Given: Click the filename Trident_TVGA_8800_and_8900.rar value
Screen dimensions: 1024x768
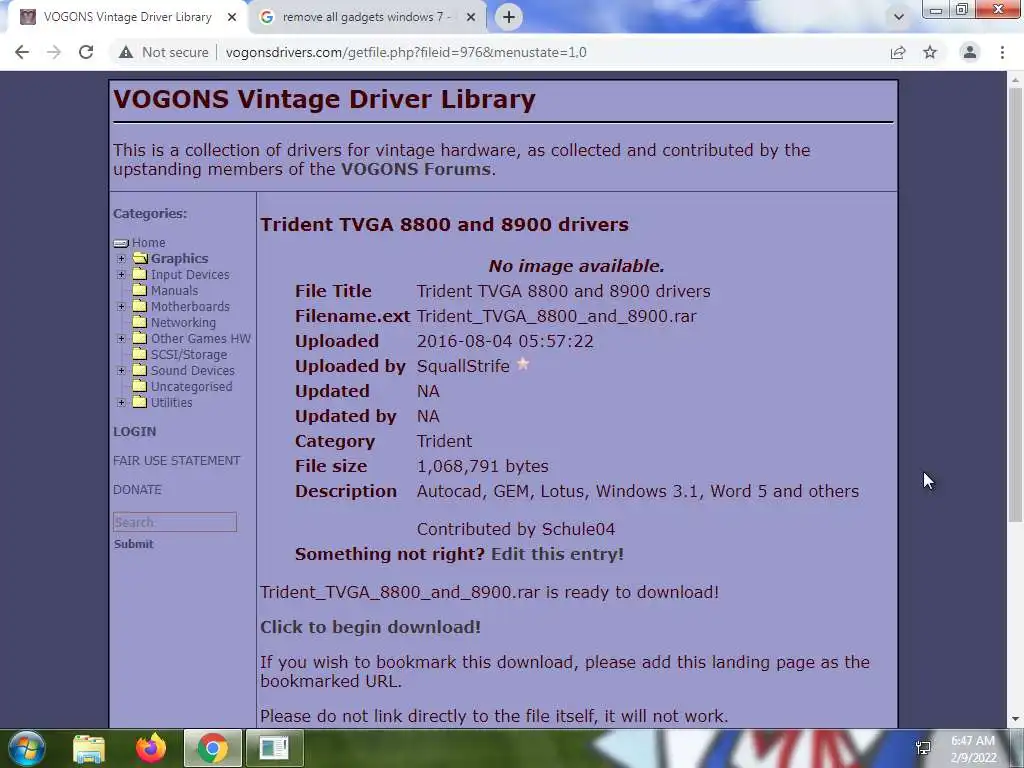Looking at the screenshot, I should (556, 316).
